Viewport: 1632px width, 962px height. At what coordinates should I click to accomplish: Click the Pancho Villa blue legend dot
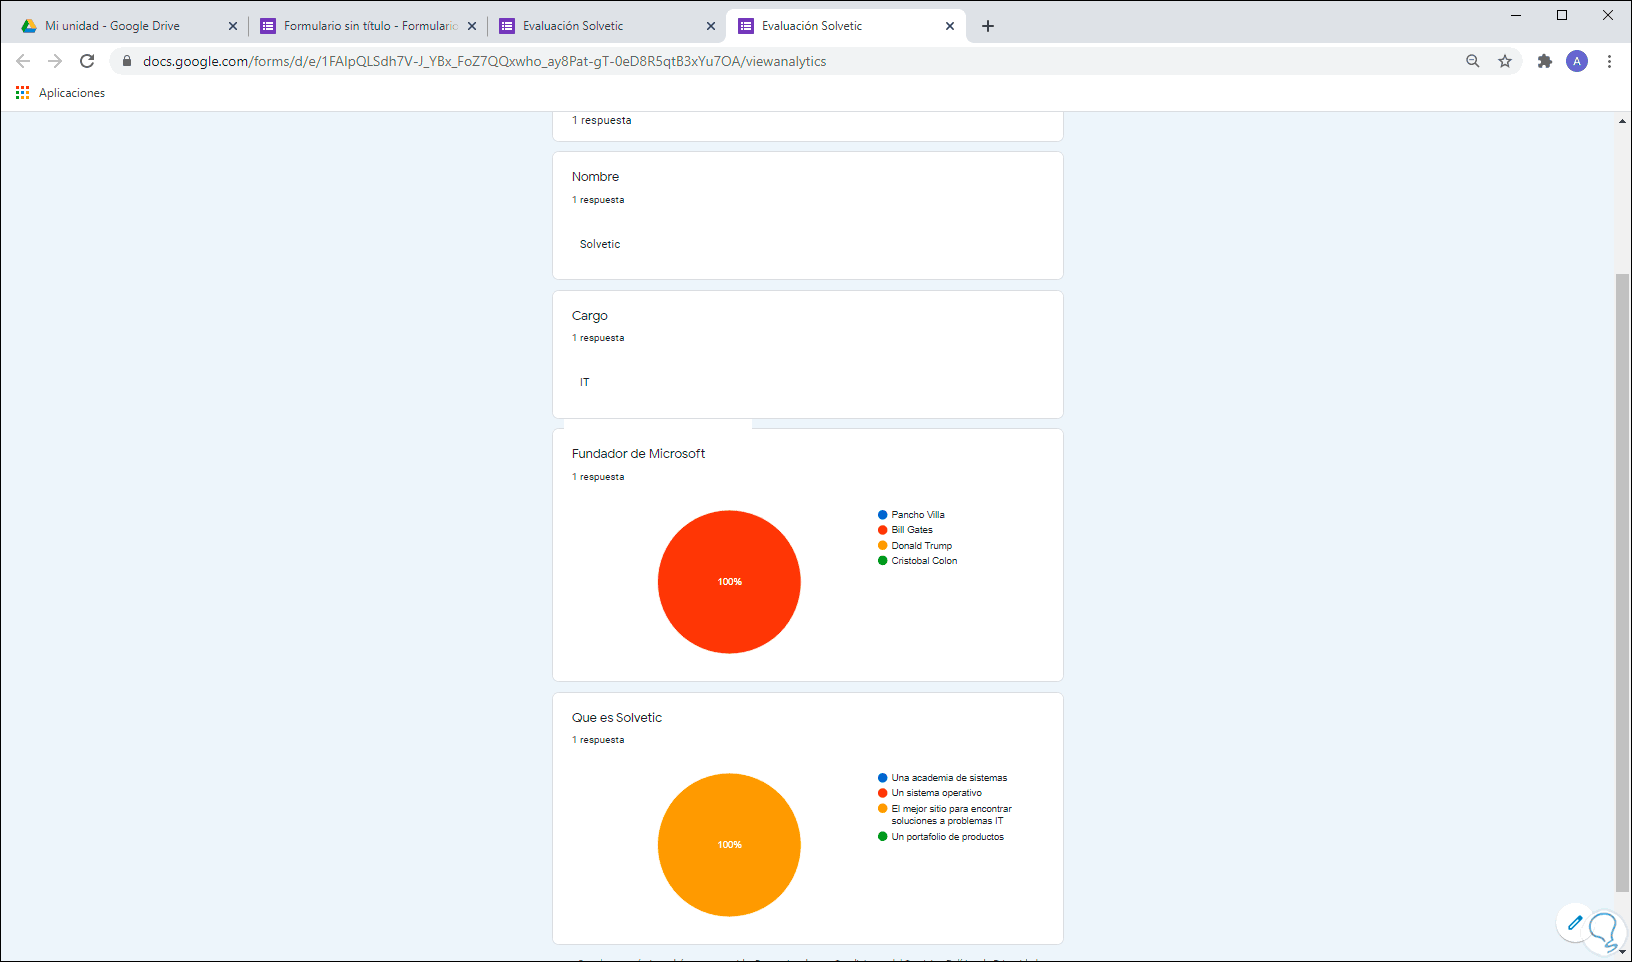pyautogui.click(x=883, y=515)
